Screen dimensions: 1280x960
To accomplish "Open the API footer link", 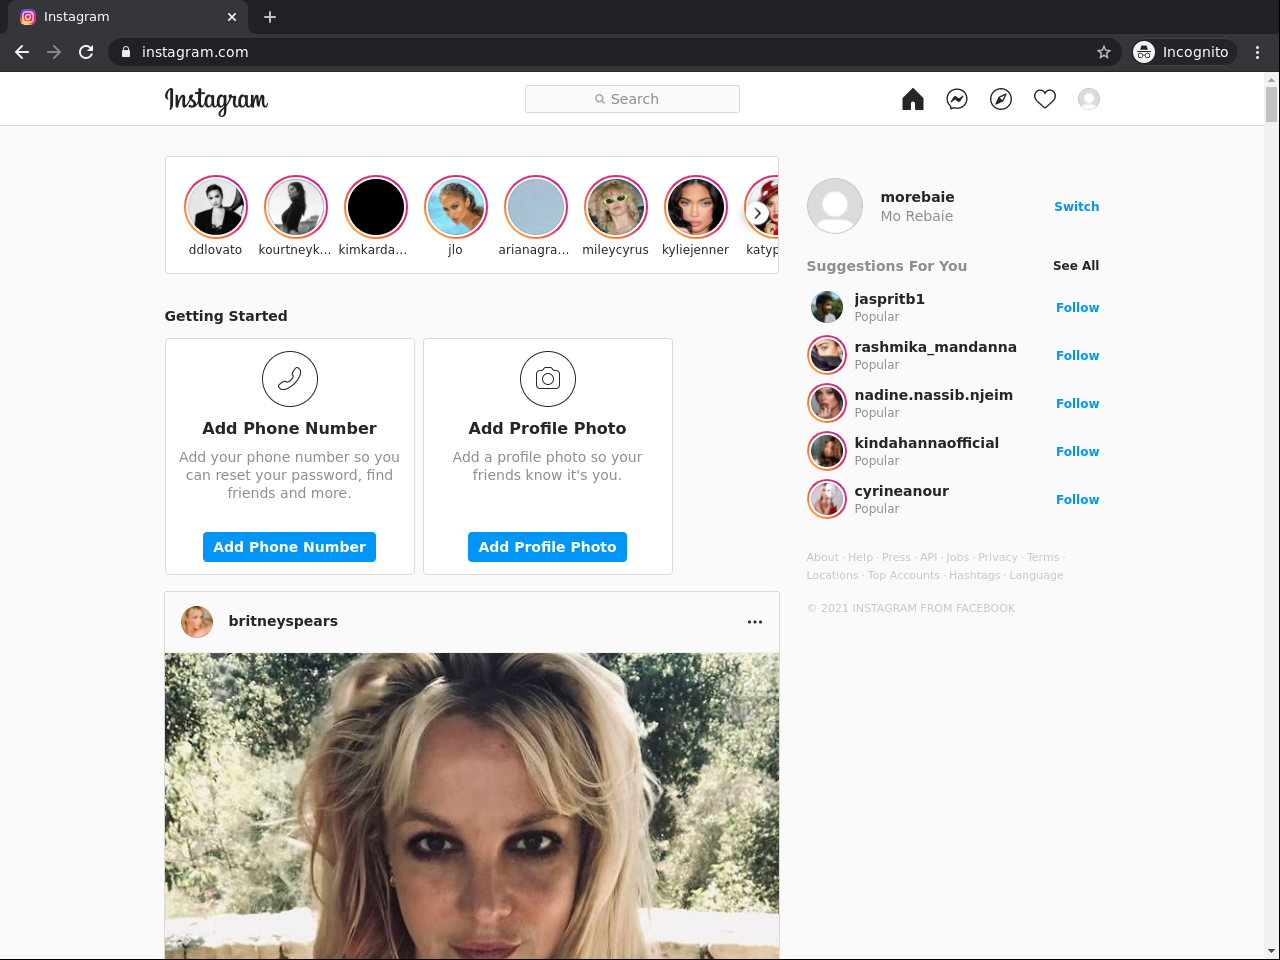I will [x=929, y=558].
